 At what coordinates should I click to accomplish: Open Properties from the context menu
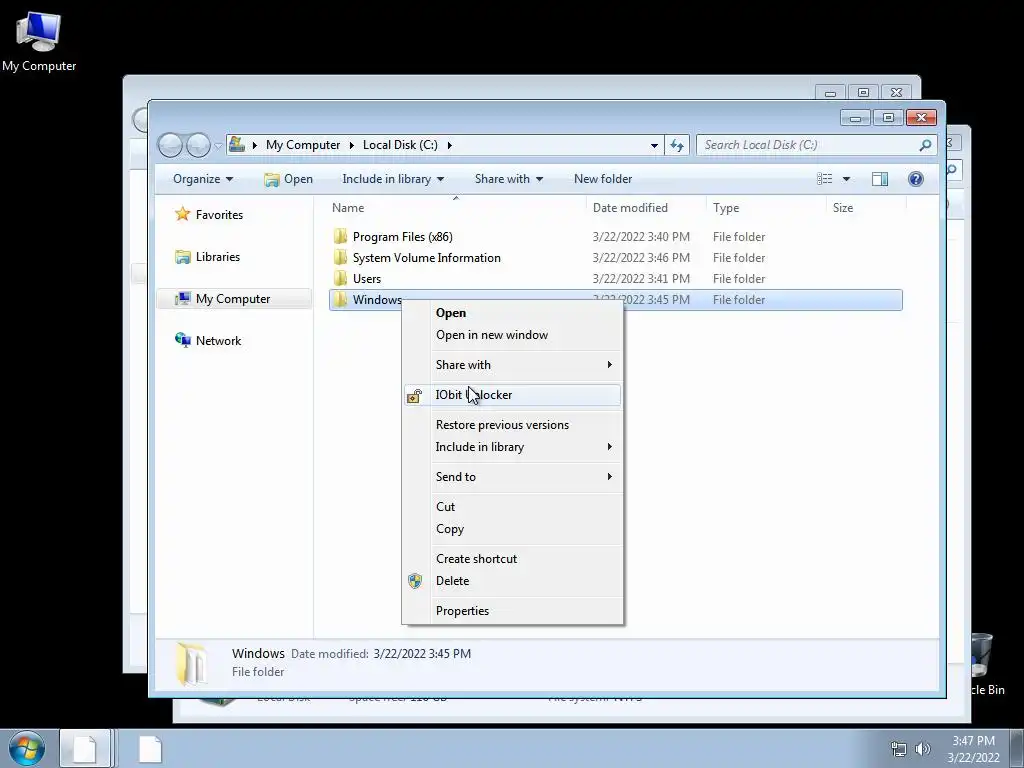513,611
